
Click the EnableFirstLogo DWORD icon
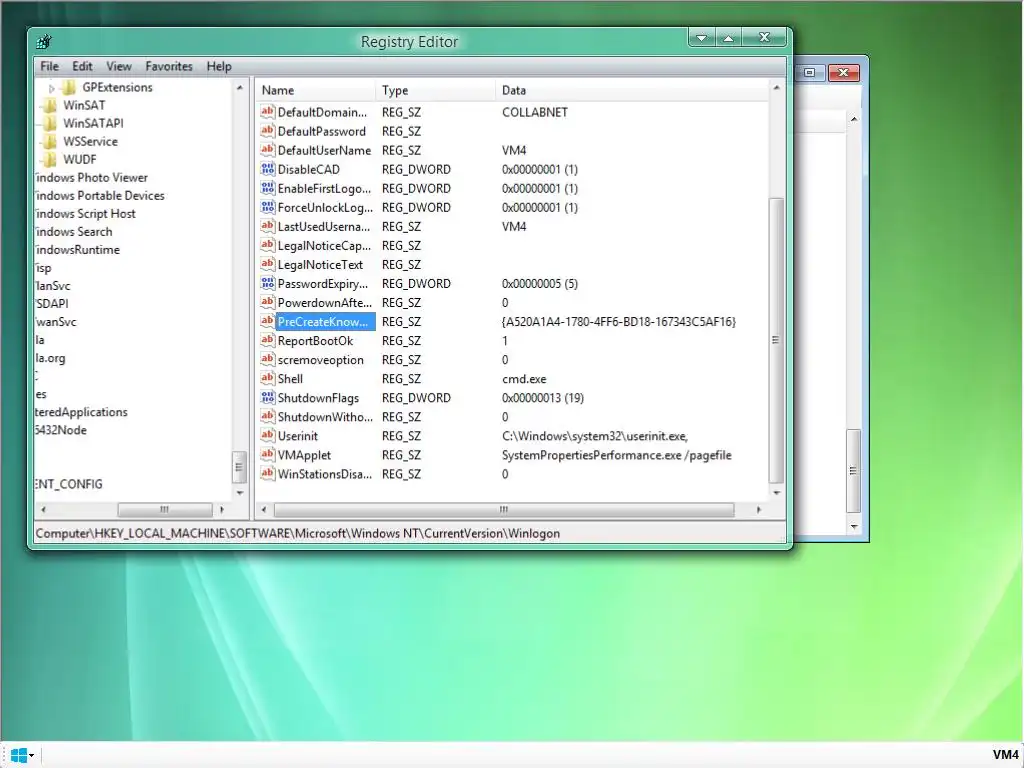(x=267, y=188)
